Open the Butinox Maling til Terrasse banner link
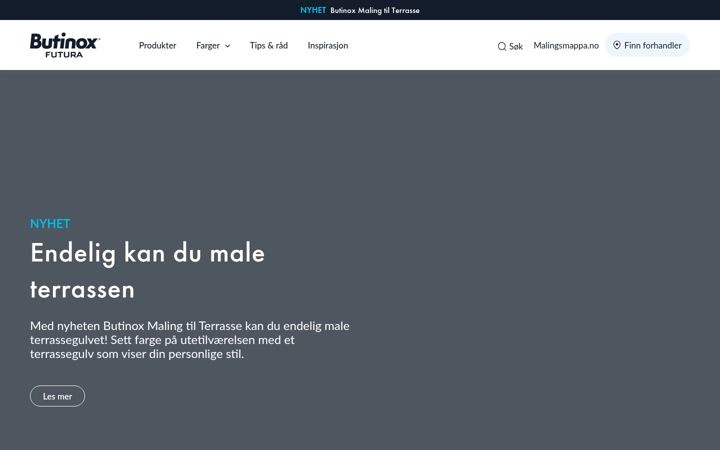720x450 pixels. click(375, 10)
